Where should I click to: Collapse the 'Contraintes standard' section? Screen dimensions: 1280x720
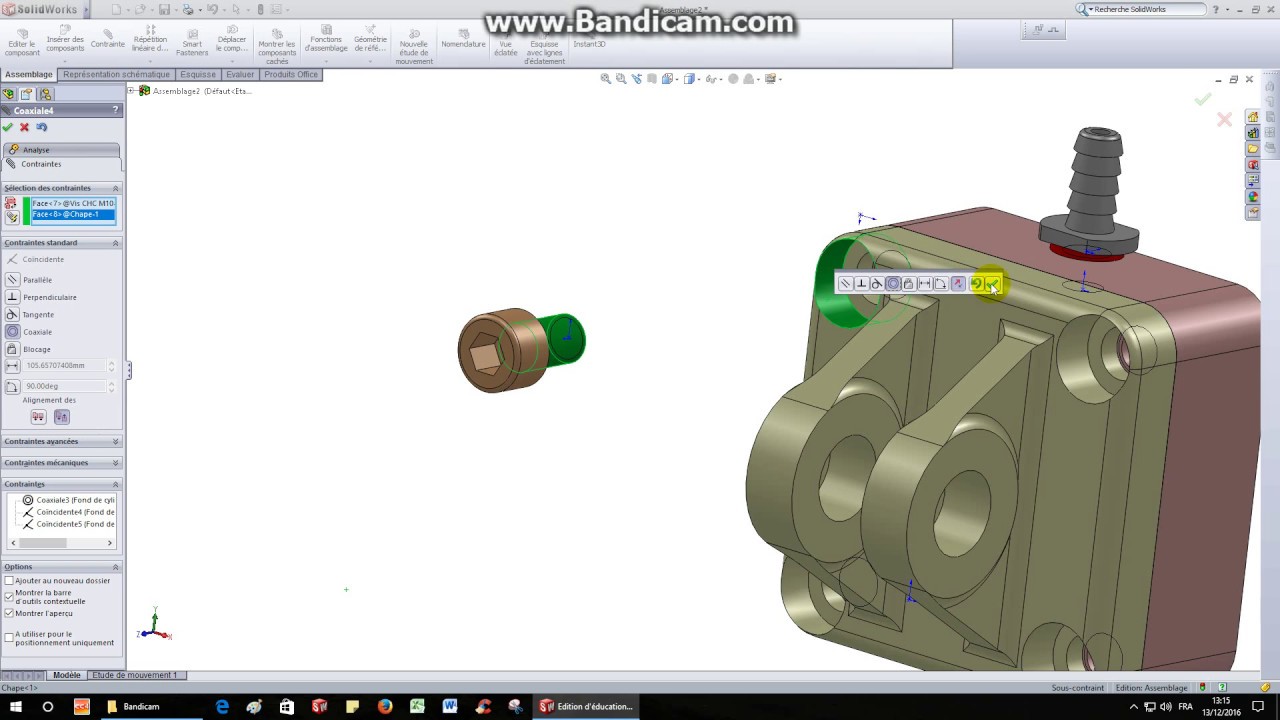click(x=115, y=243)
